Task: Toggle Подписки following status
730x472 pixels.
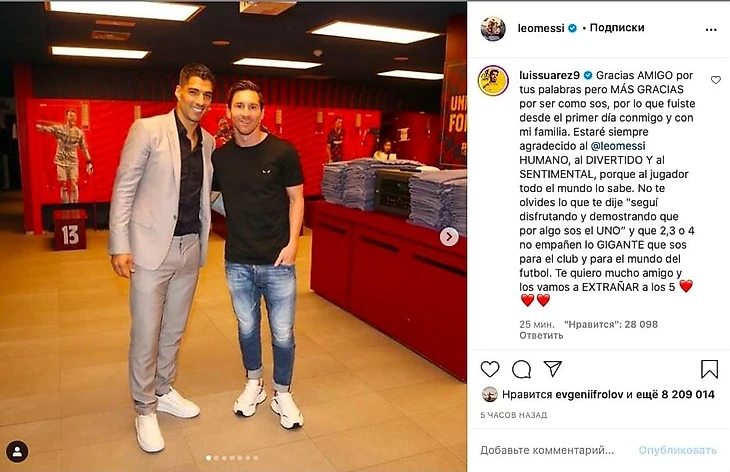Action: [617, 27]
